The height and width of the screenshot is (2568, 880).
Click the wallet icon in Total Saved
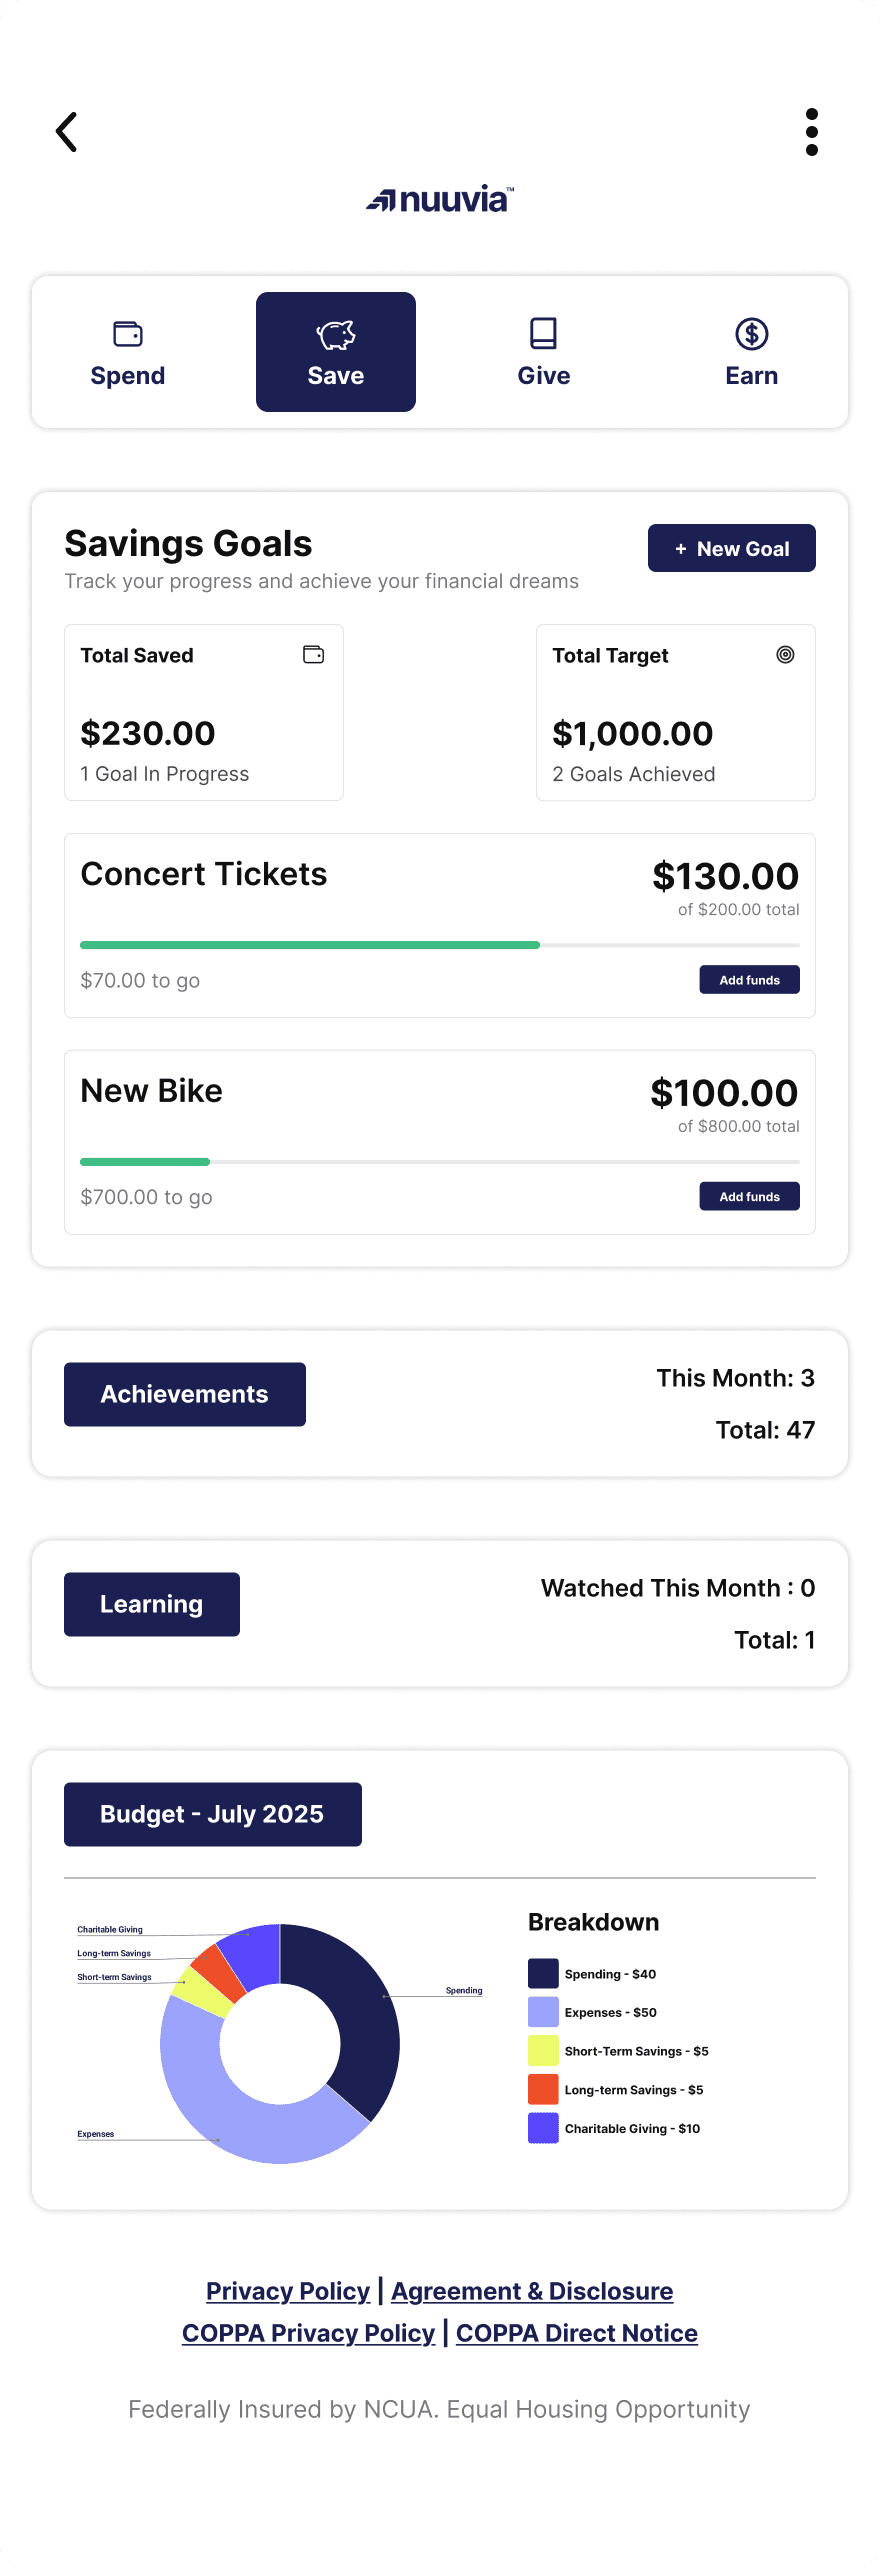click(313, 655)
